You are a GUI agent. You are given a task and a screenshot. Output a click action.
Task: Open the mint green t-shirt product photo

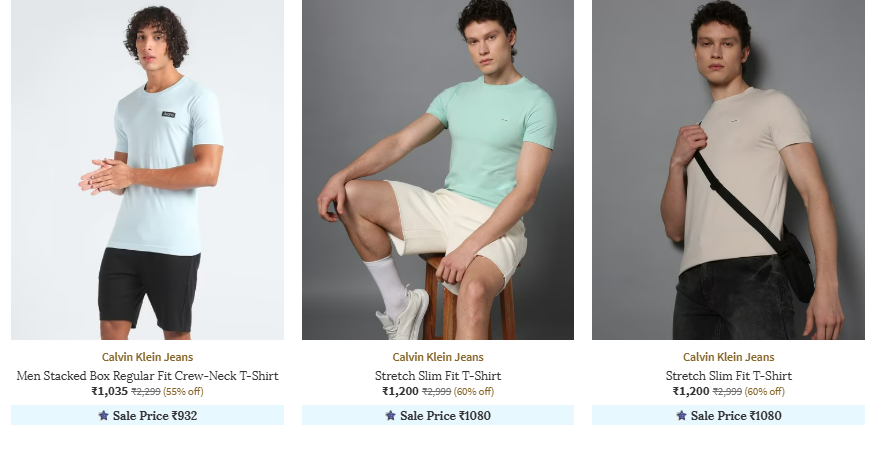[x=438, y=169]
